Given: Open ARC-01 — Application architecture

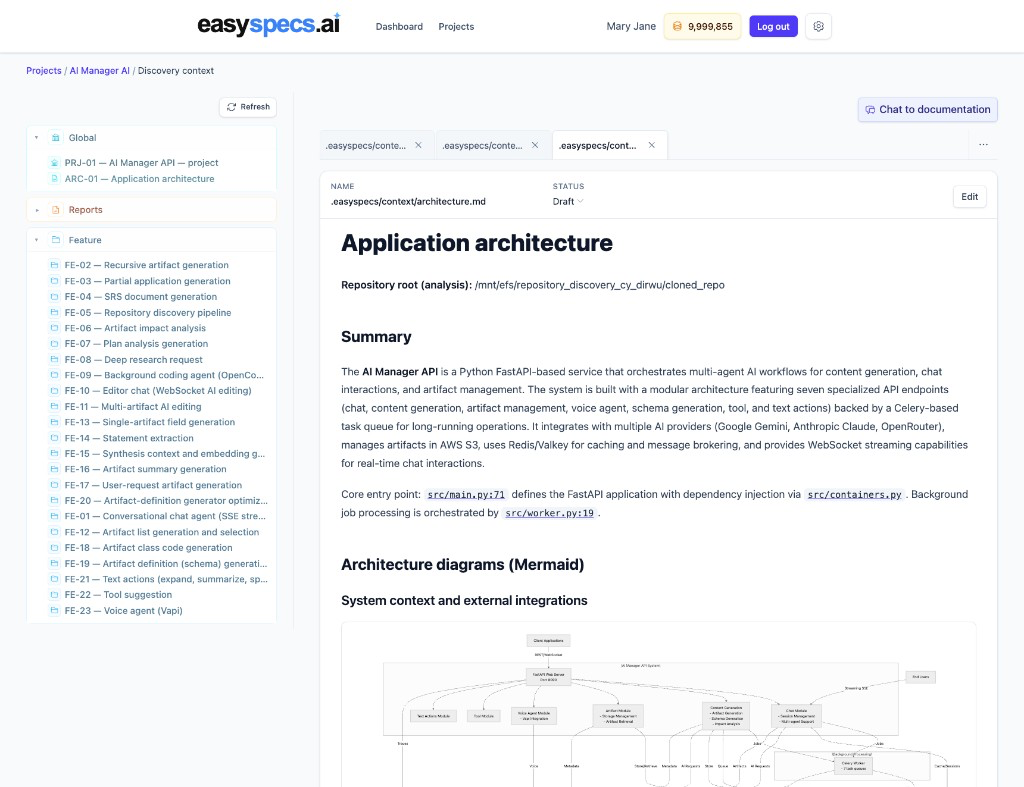Looking at the screenshot, I should pyautogui.click(x=139, y=179).
